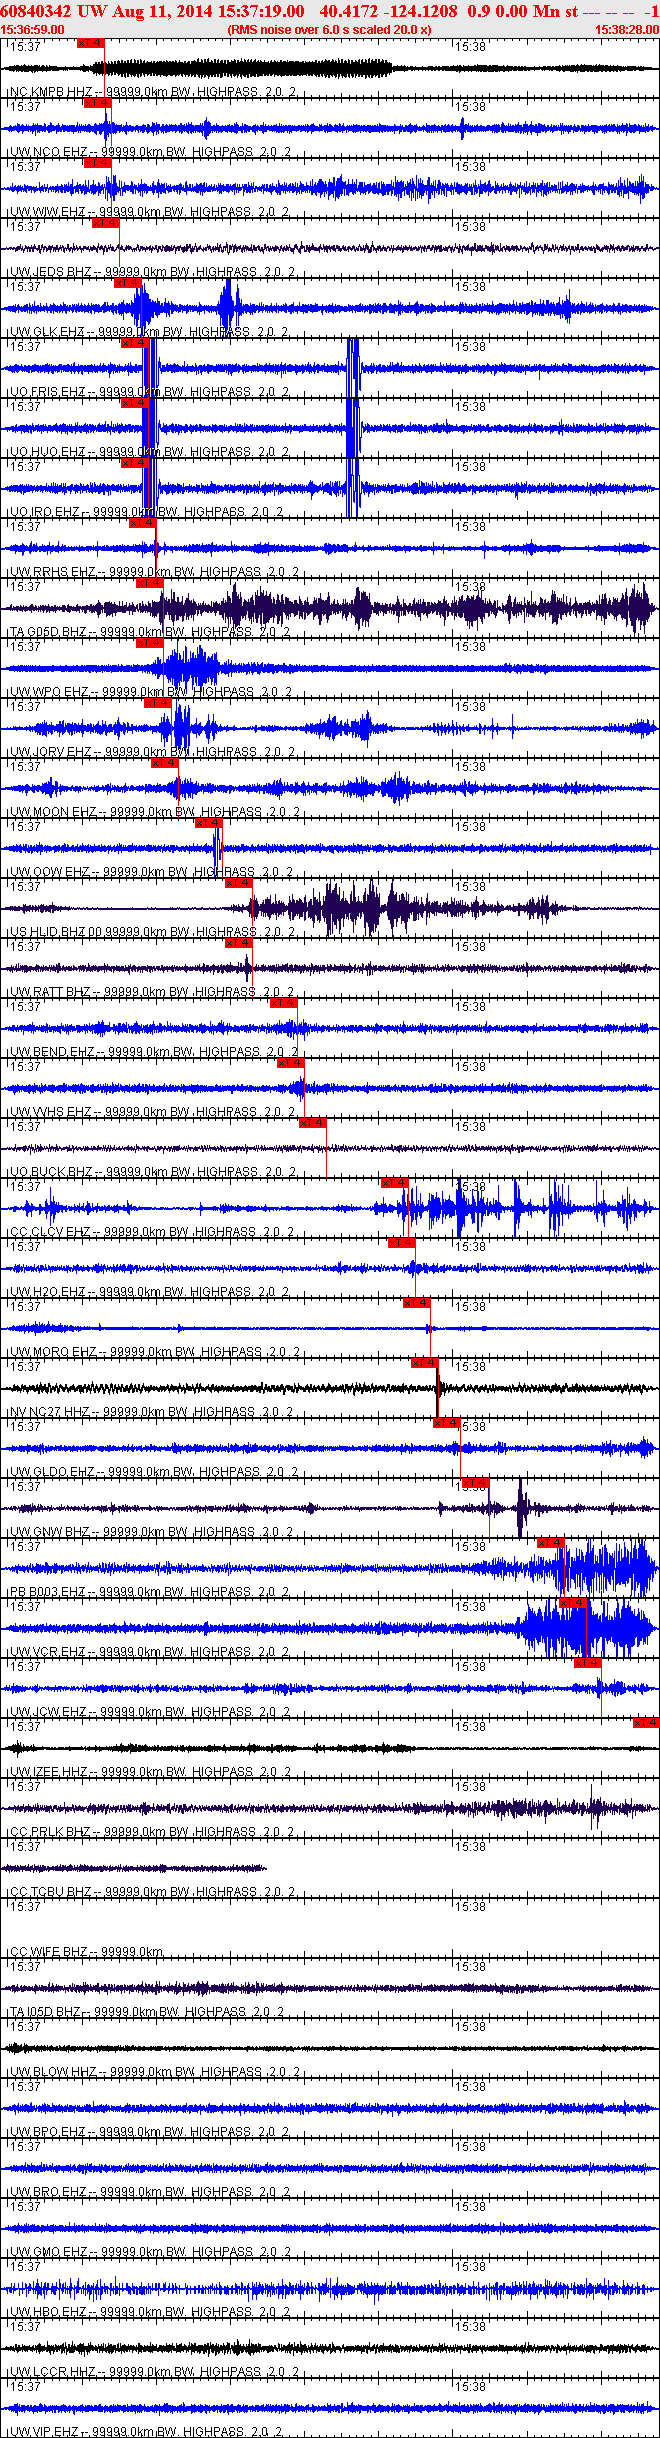Select the pick flag on TA.G05D trace

point(149,583)
